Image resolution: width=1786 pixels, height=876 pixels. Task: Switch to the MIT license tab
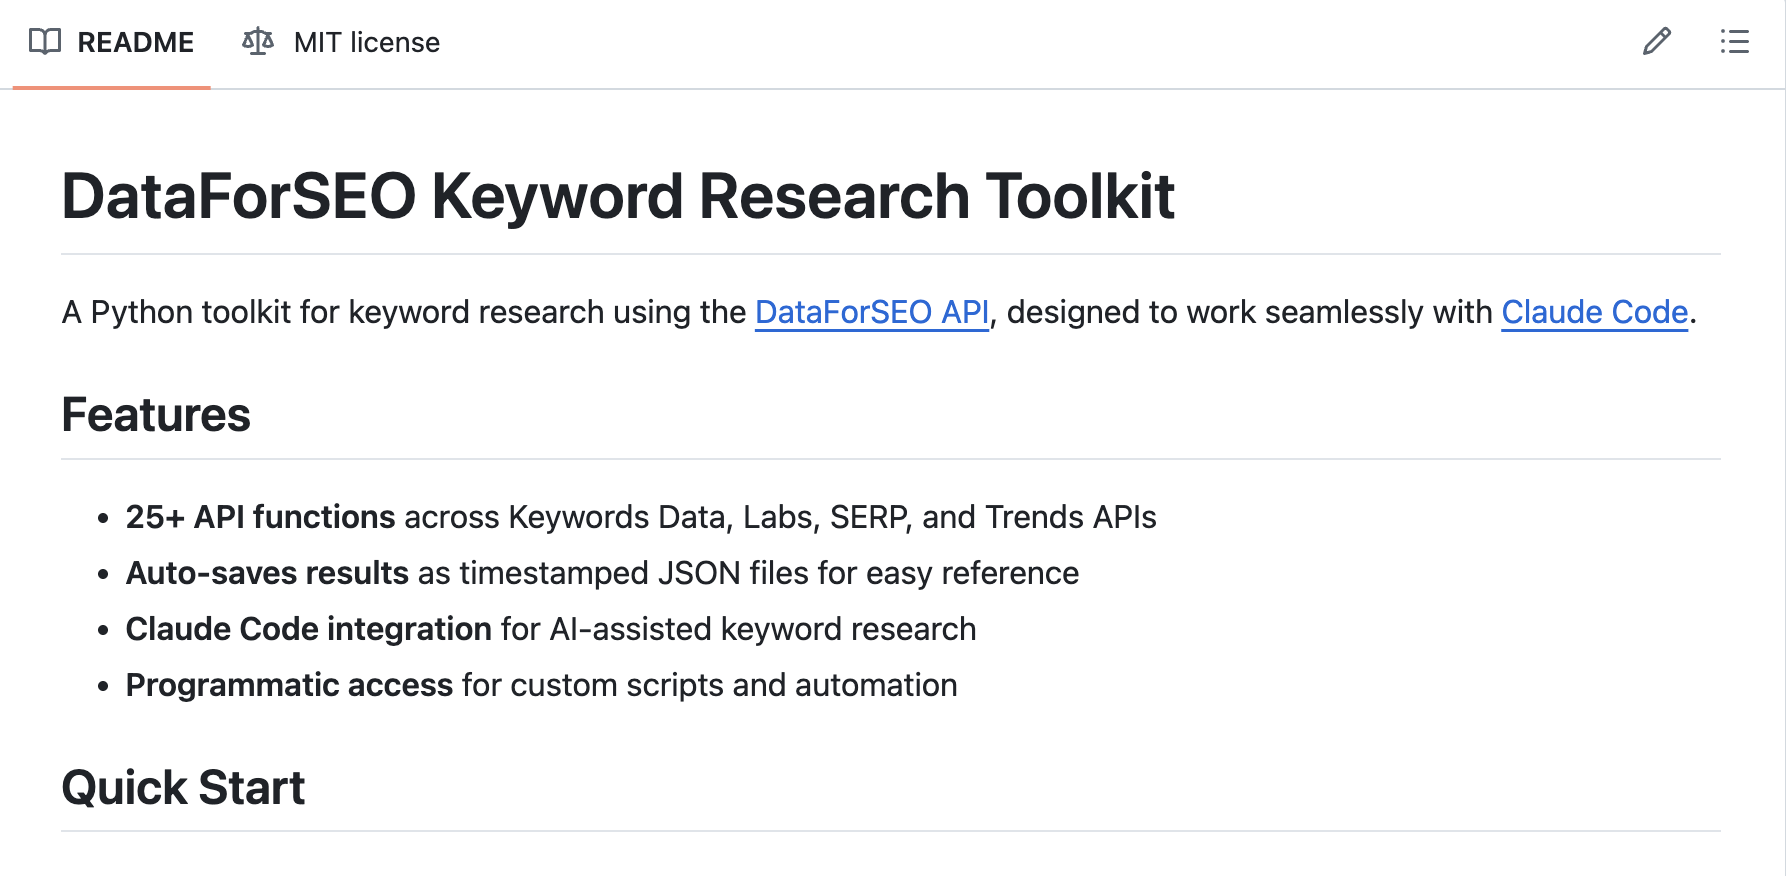pyautogui.click(x=365, y=42)
